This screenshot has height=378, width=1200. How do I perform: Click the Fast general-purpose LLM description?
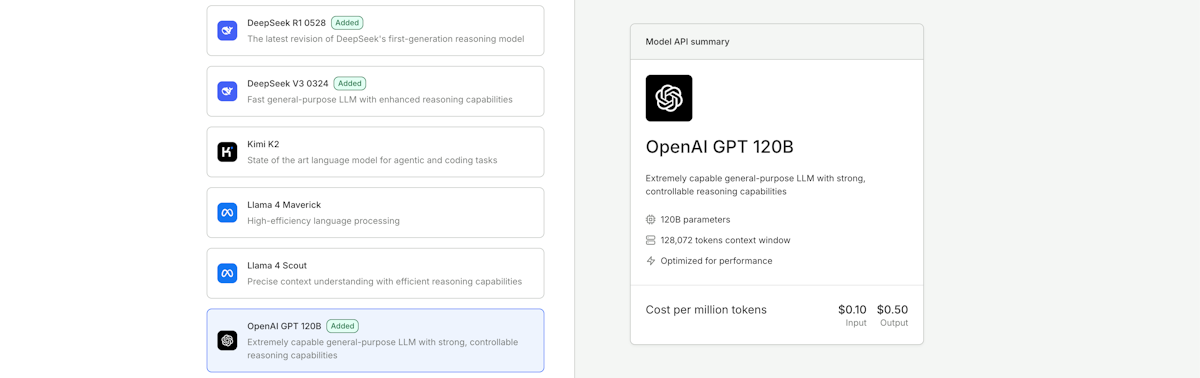(380, 100)
